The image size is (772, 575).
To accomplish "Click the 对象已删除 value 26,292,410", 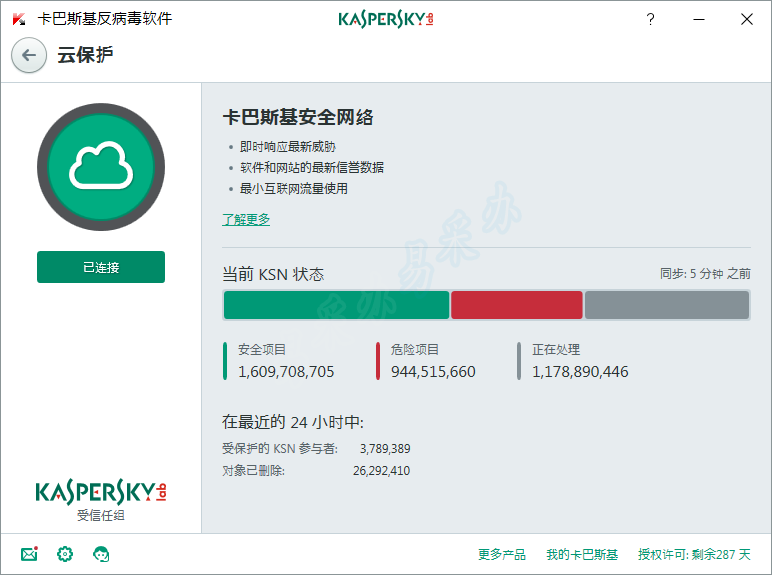I will [x=382, y=471].
